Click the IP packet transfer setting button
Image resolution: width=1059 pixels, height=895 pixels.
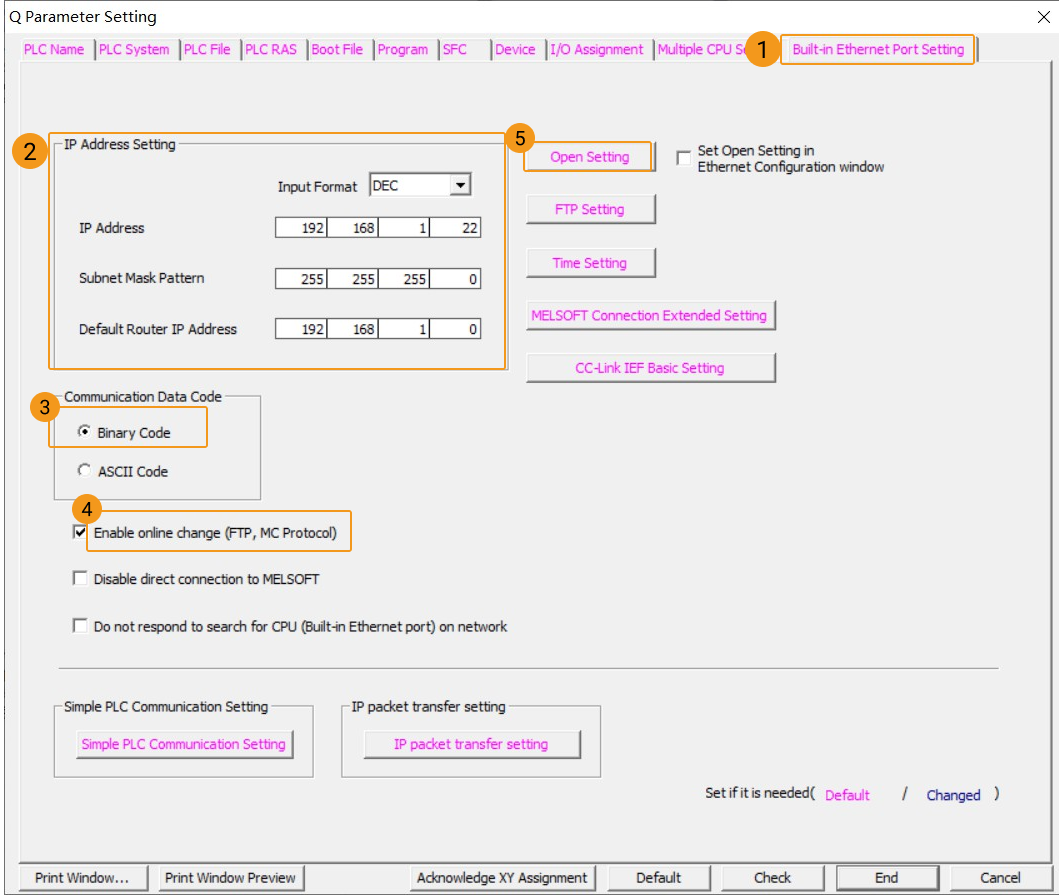pyautogui.click(x=470, y=744)
